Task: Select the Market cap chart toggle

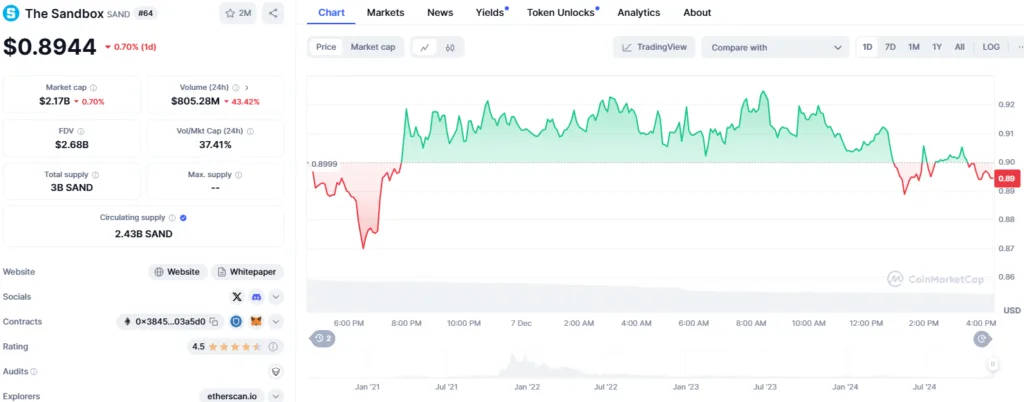Action: click(373, 47)
